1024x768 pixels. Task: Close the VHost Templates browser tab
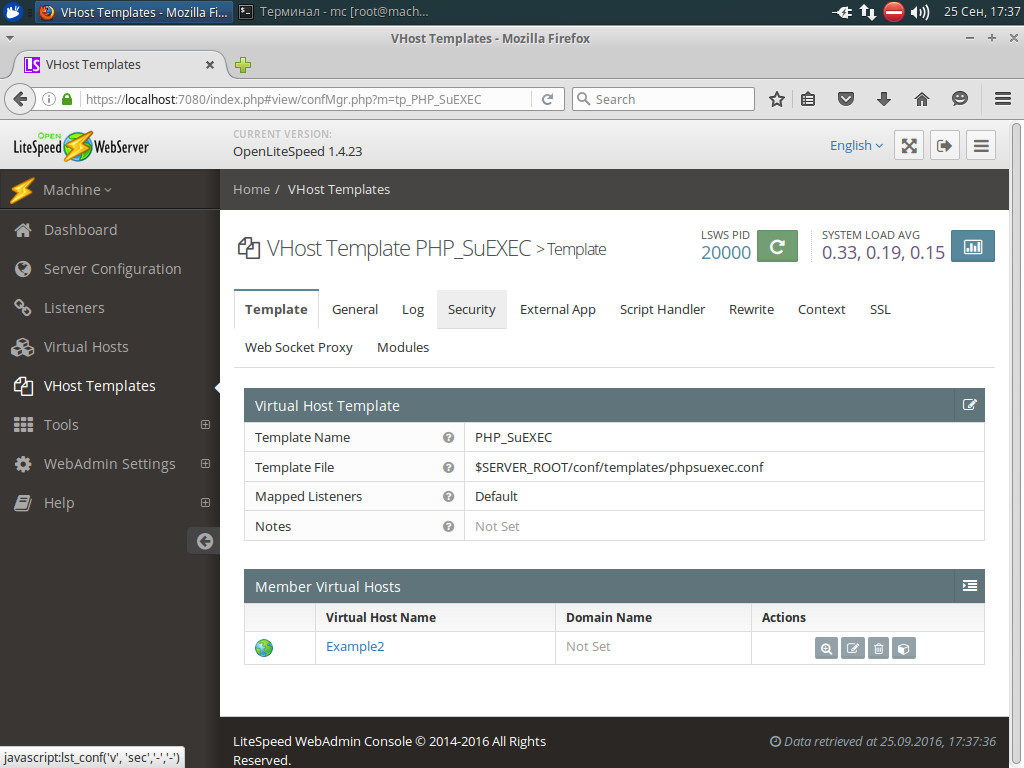(x=210, y=65)
